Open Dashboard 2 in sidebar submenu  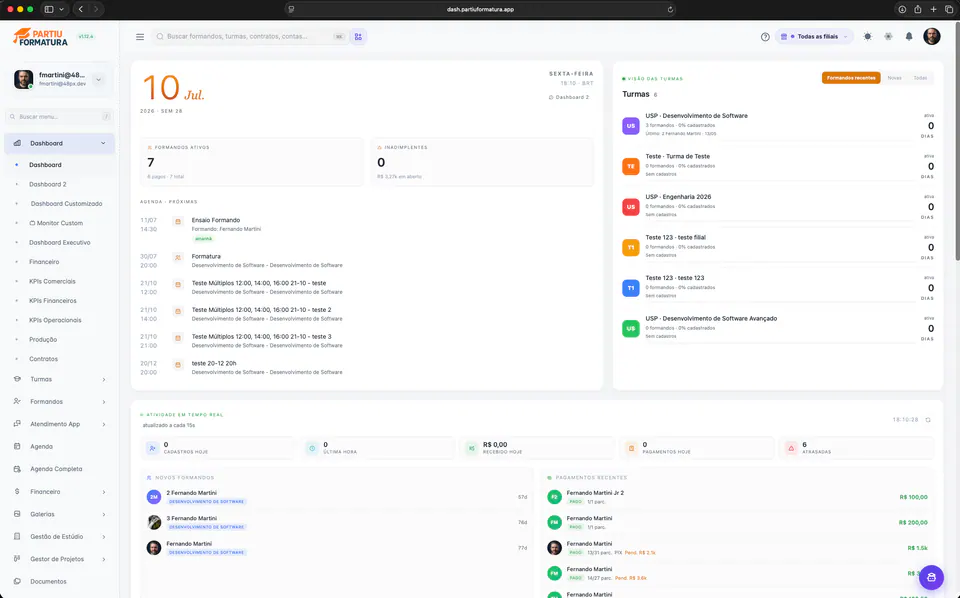[x=48, y=184]
